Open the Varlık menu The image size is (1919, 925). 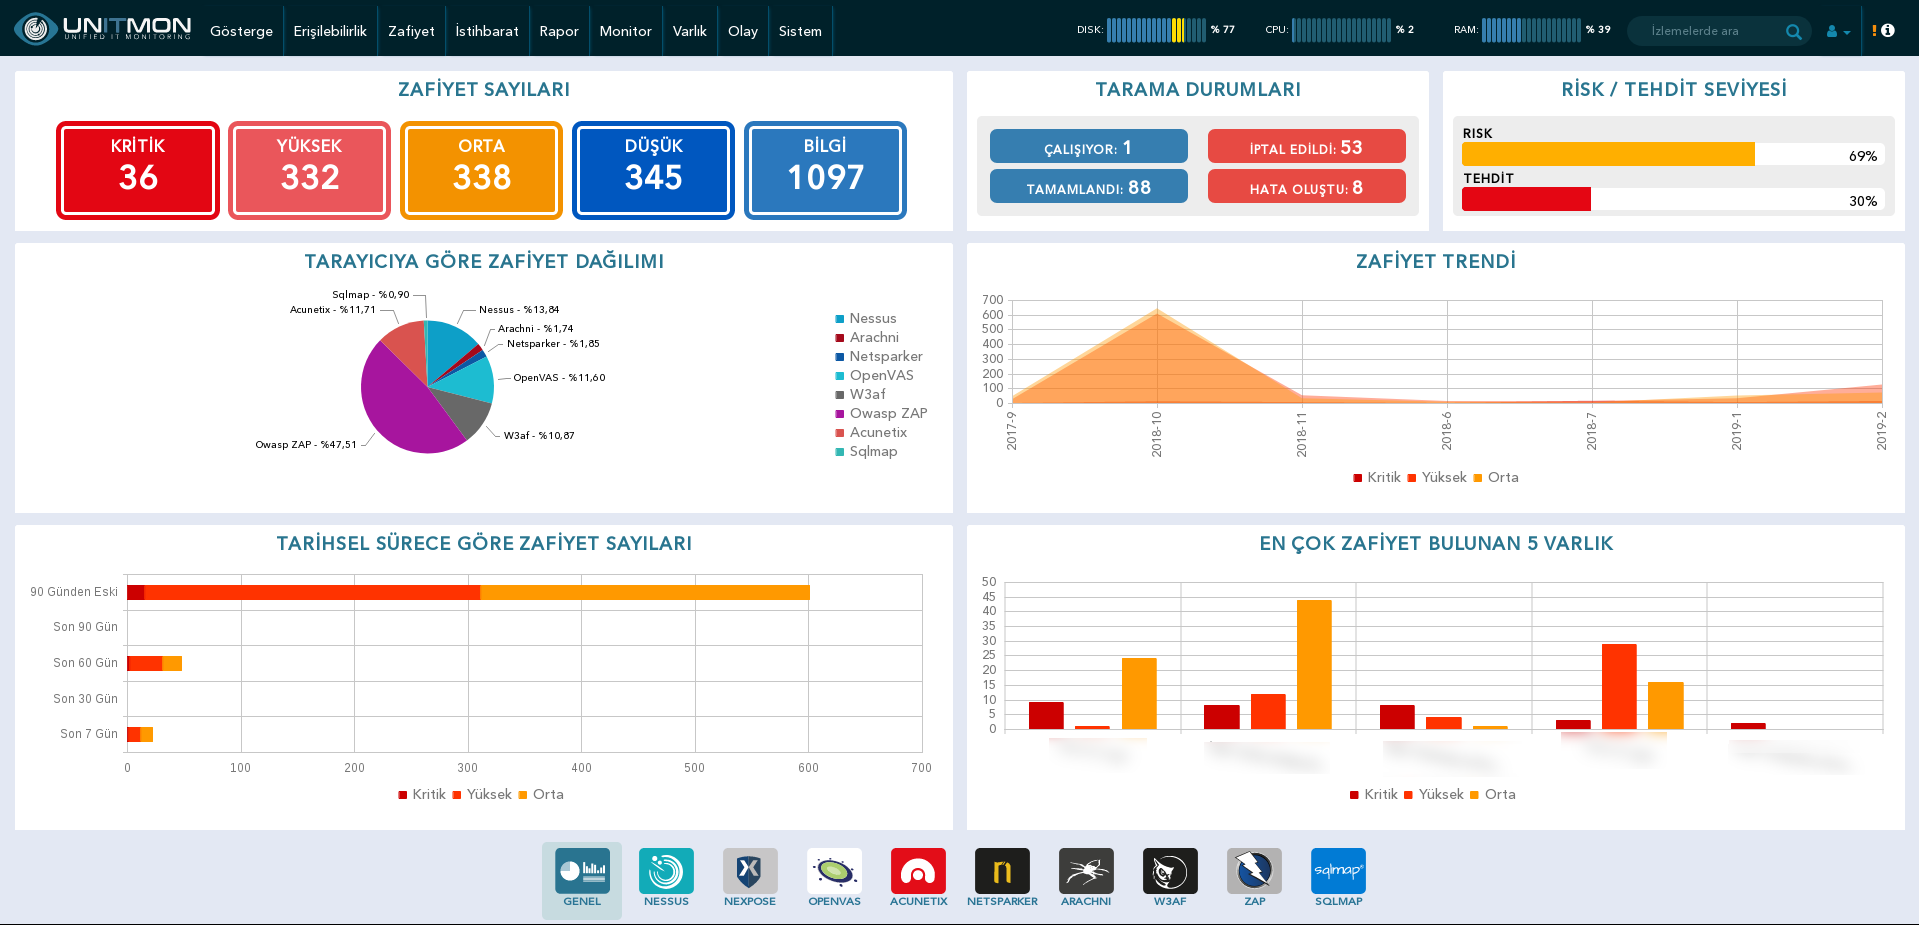point(690,31)
